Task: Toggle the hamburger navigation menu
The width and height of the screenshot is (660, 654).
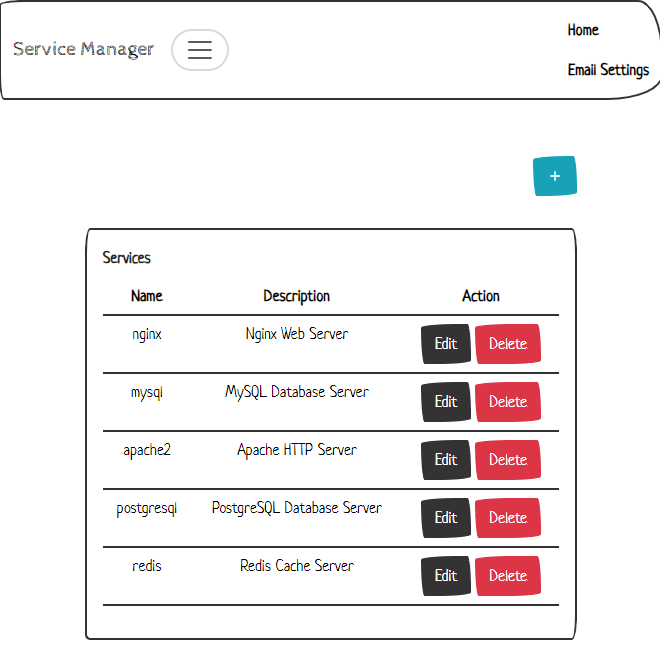Action: [x=200, y=50]
